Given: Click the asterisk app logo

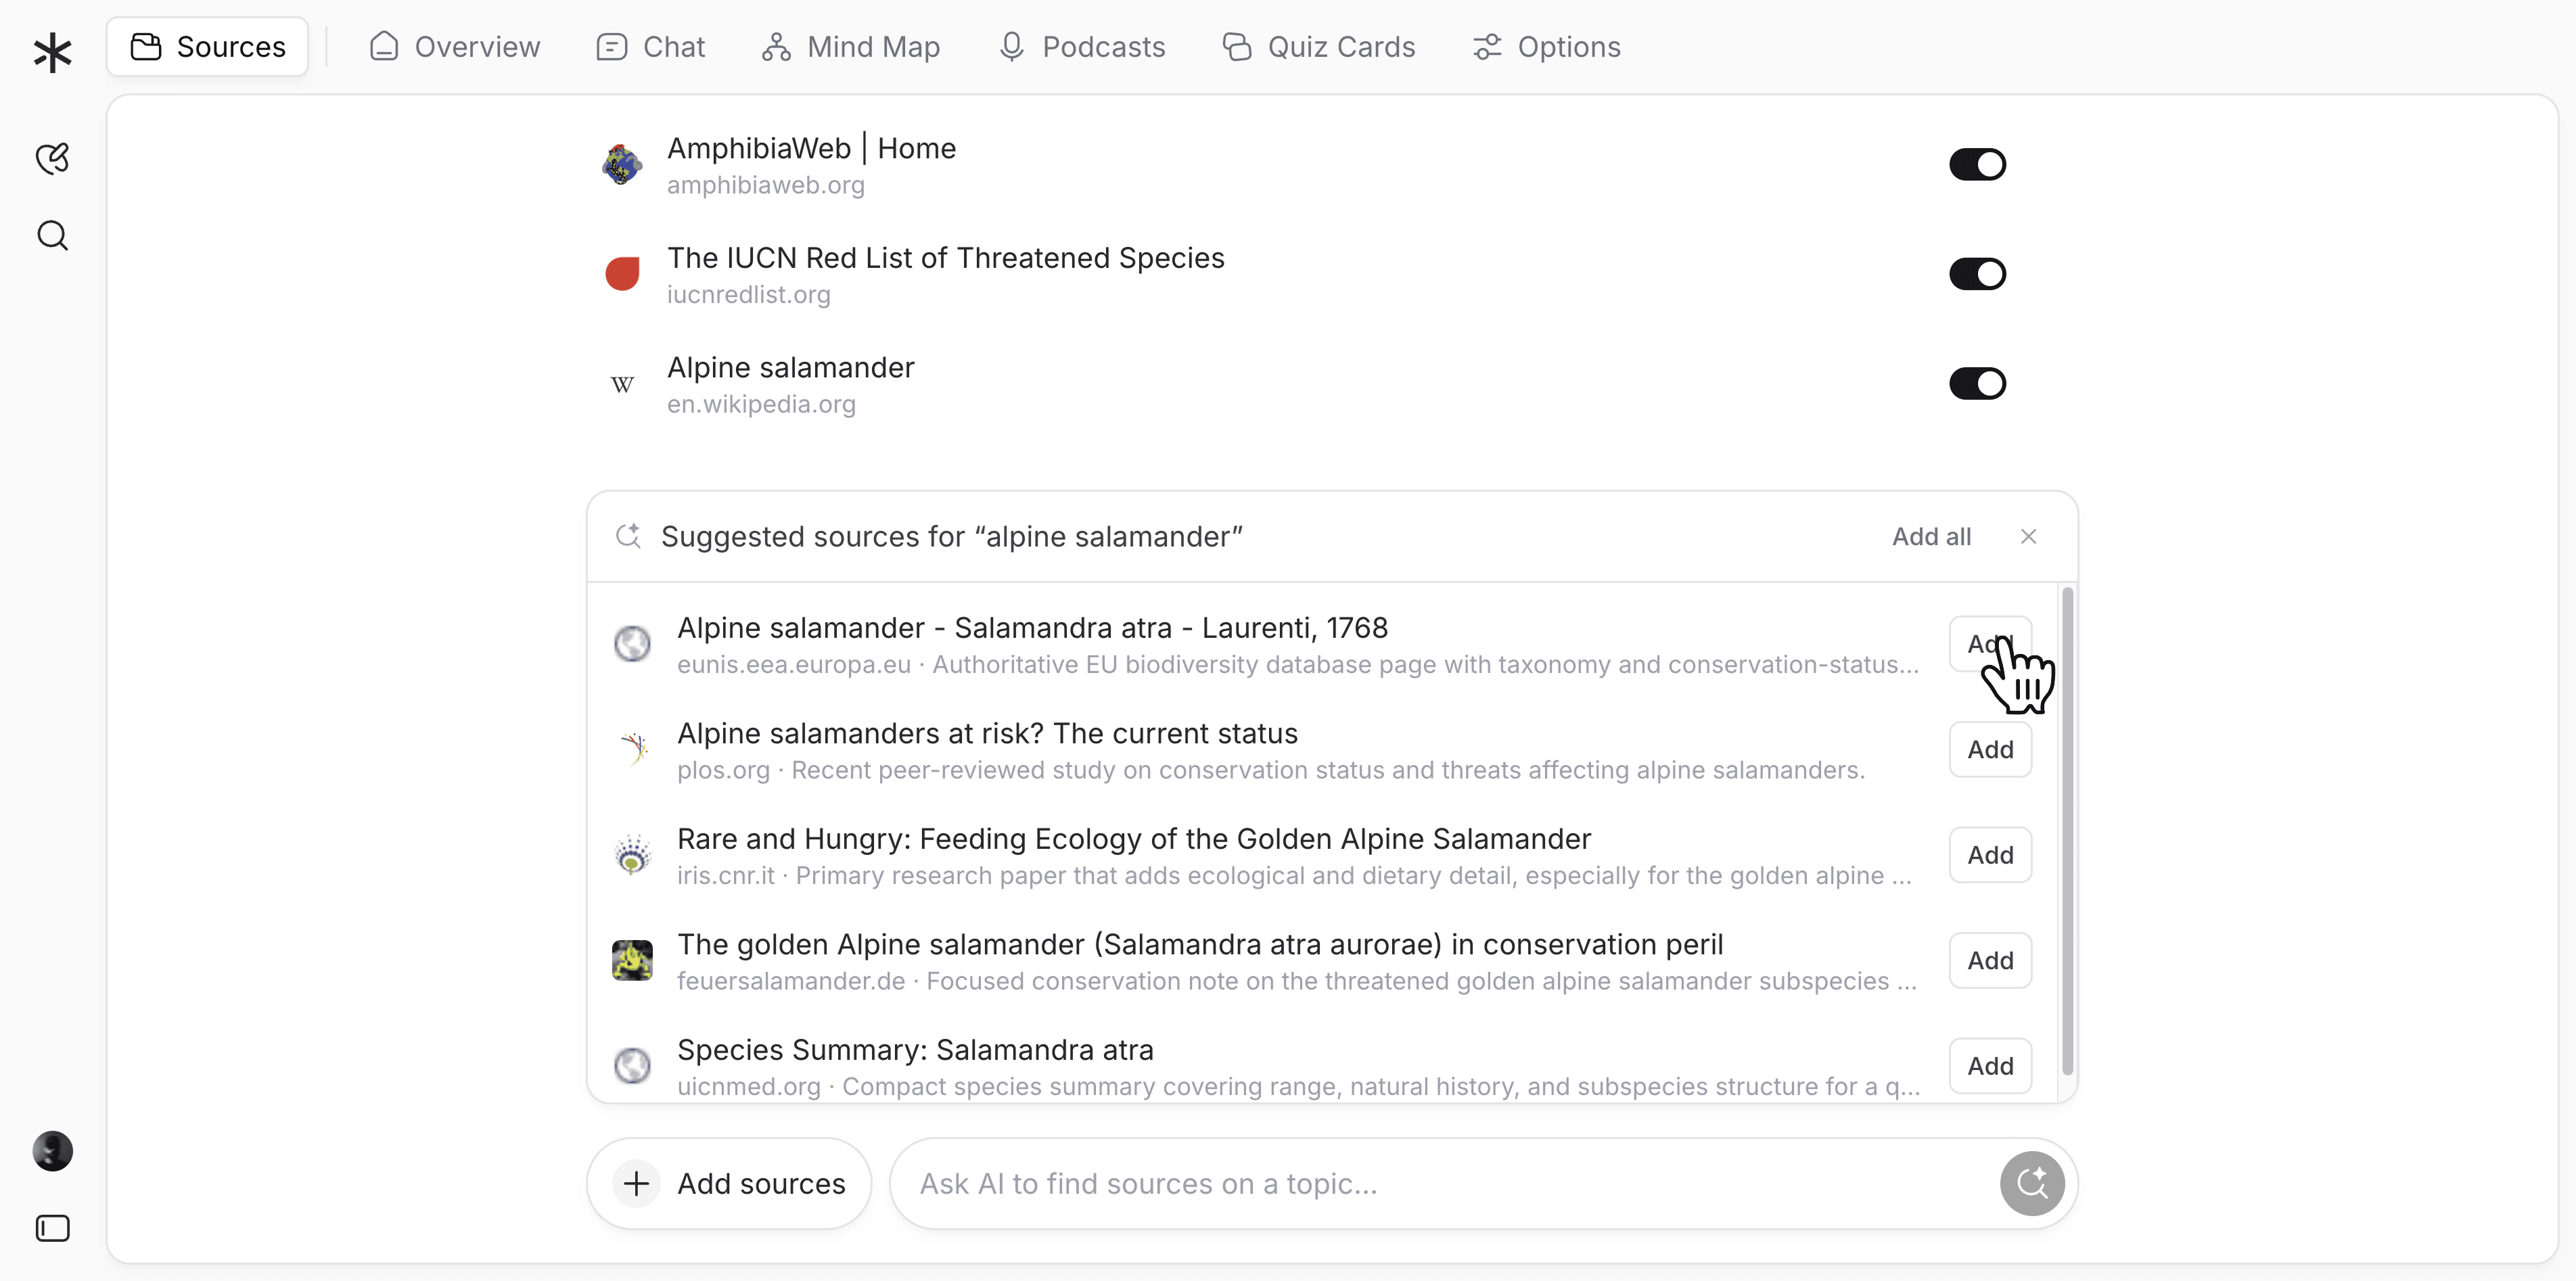Looking at the screenshot, I should click(x=52, y=52).
